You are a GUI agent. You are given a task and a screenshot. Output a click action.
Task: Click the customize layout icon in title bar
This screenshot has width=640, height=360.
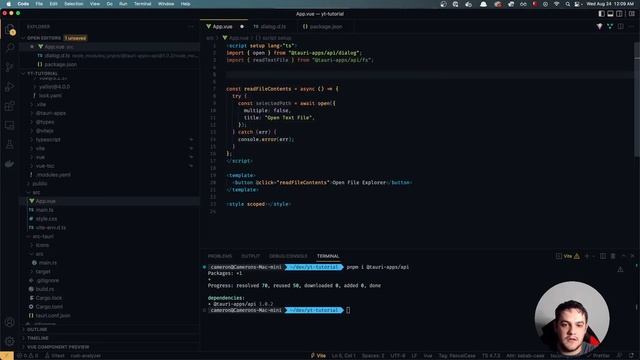click(x=631, y=14)
